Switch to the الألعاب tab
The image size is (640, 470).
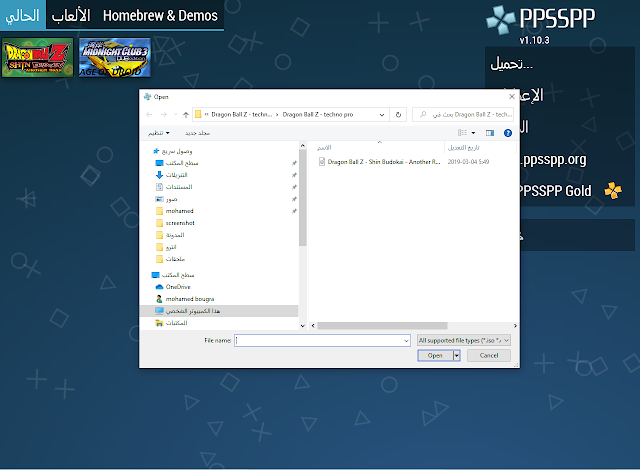tap(71, 16)
